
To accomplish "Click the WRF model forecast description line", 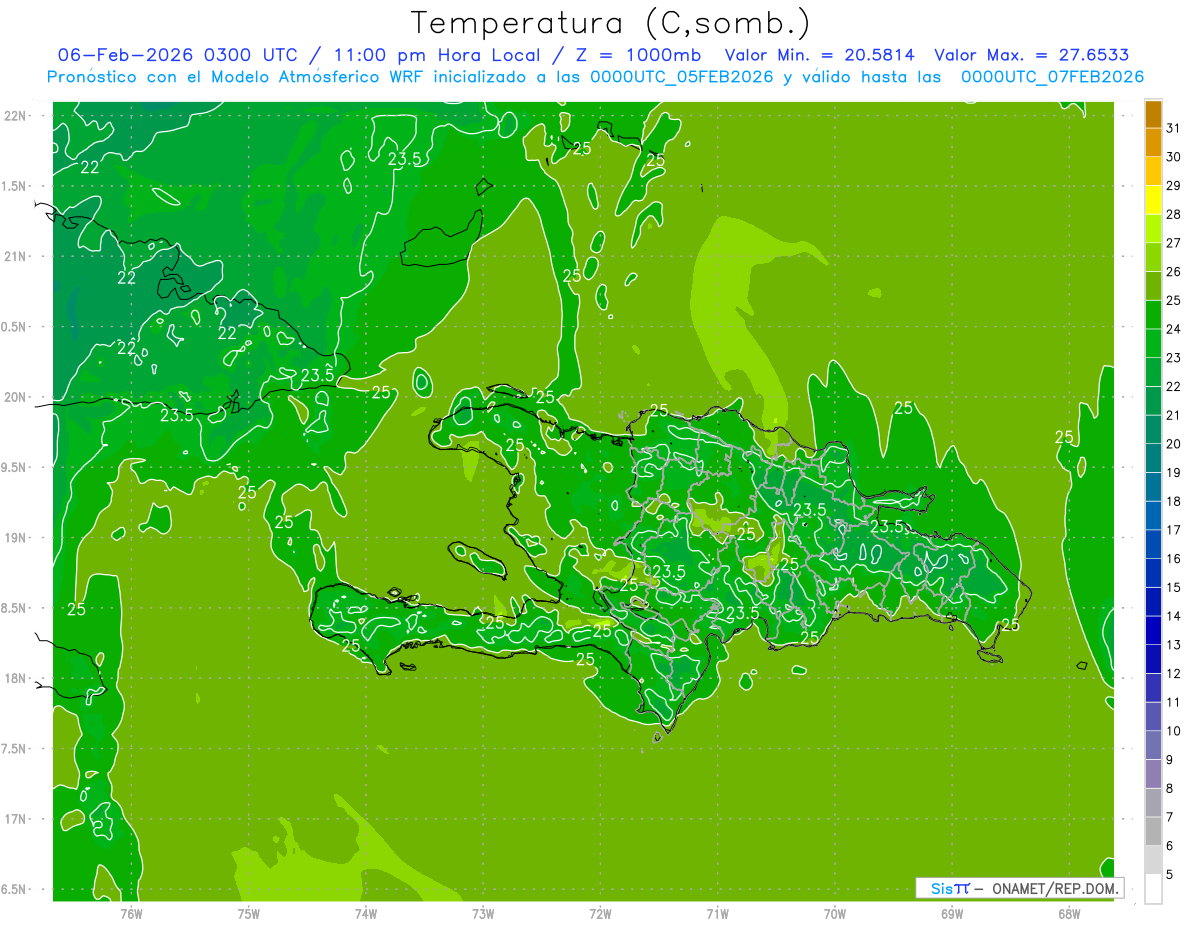I will click(595, 77).
